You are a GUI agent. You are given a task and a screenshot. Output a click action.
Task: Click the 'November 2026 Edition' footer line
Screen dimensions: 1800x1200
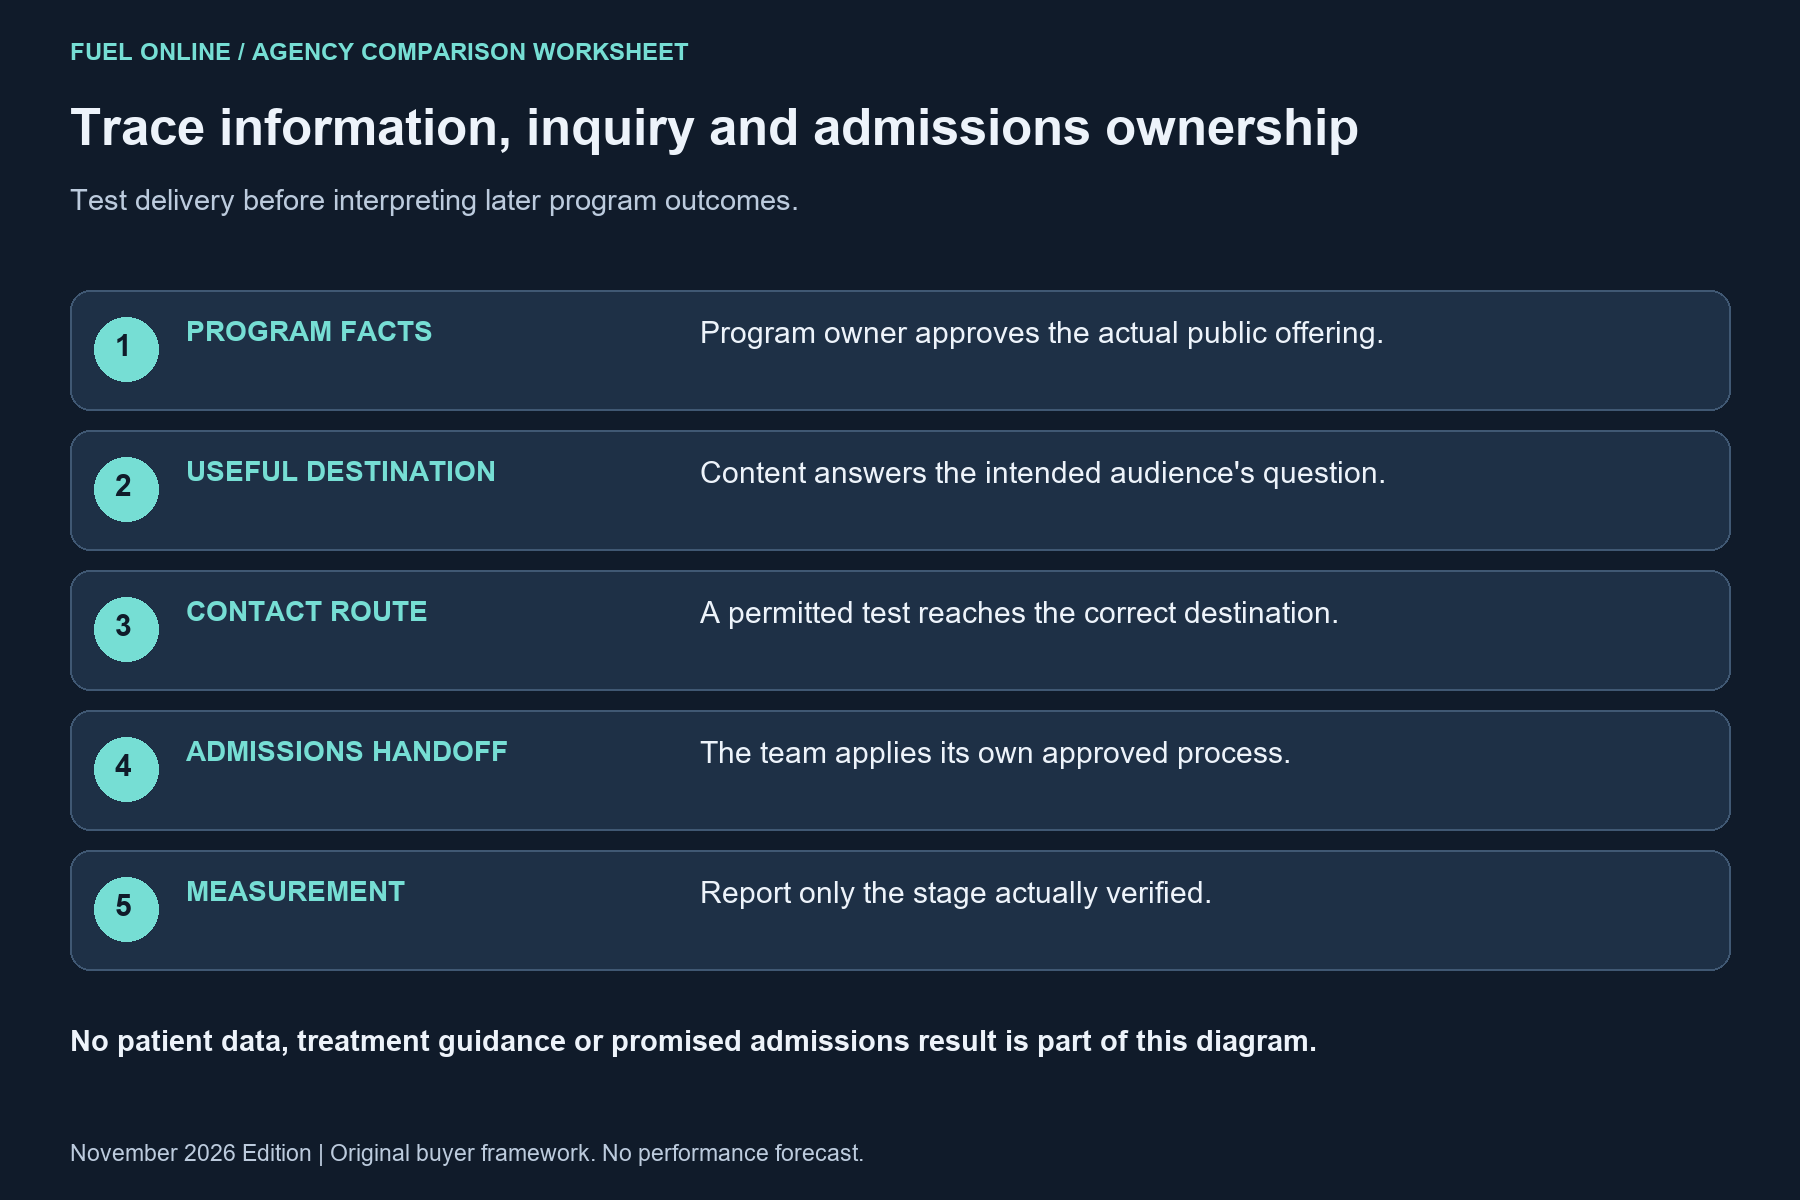pos(467,1153)
